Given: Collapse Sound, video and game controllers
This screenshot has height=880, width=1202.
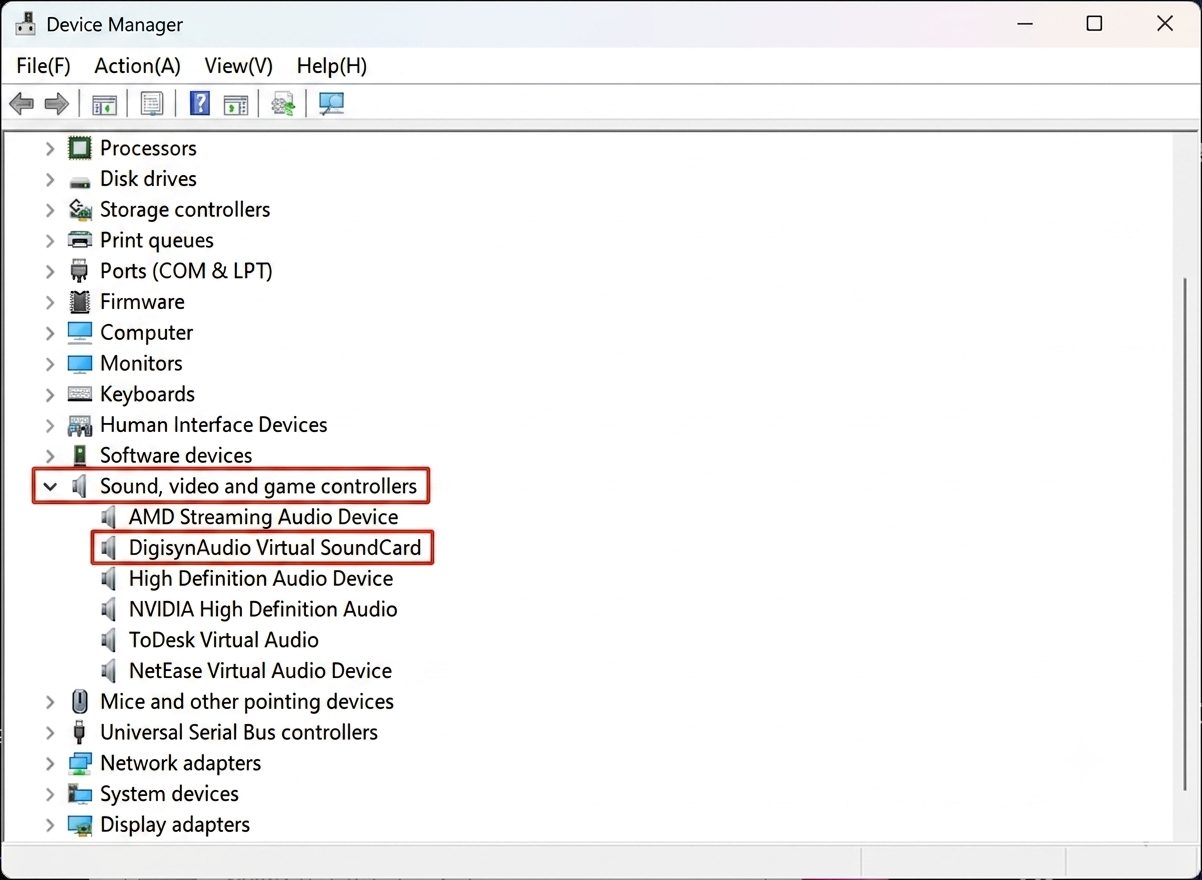Looking at the screenshot, I should (x=49, y=487).
